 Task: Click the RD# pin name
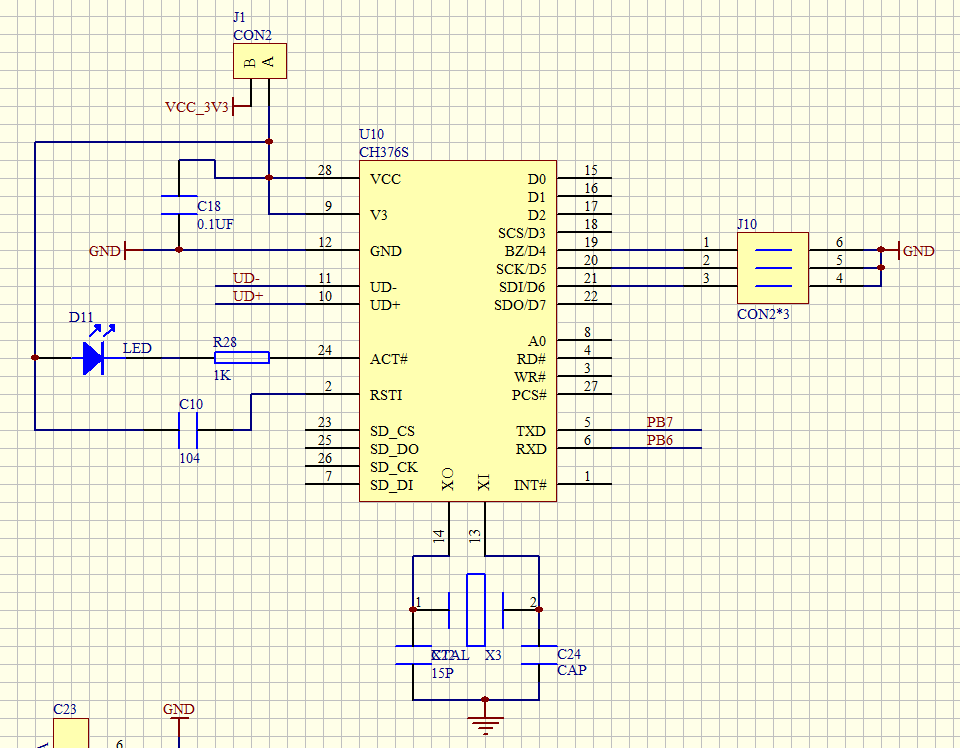pos(531,359)
